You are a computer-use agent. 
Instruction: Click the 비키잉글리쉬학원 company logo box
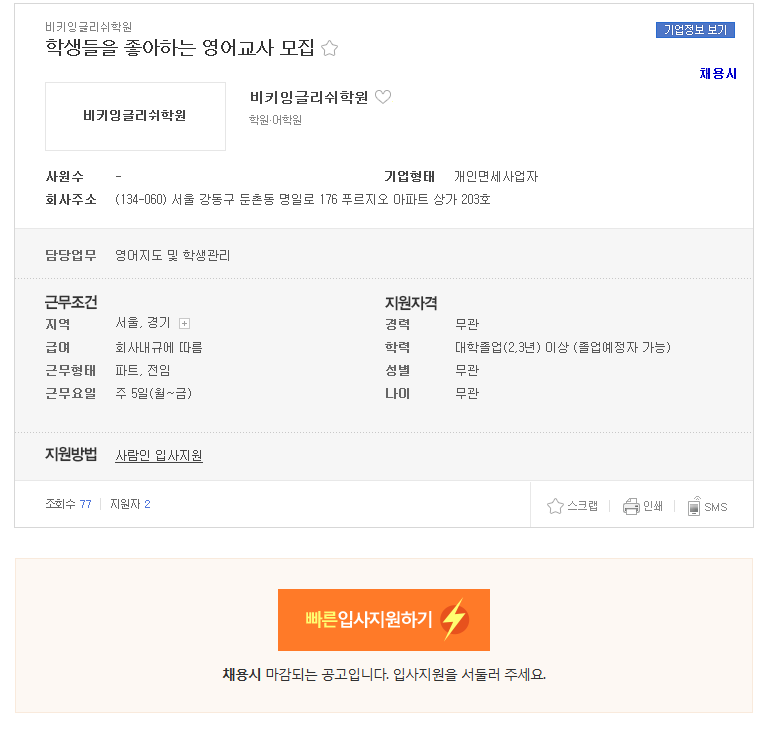[135, 116]
